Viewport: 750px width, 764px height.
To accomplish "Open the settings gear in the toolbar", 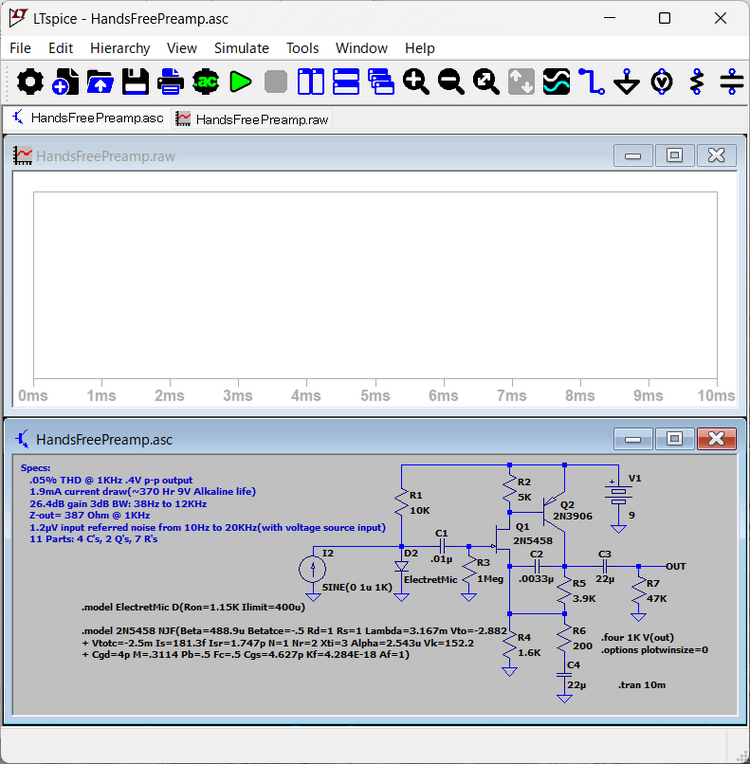I will tap(30, 82).
